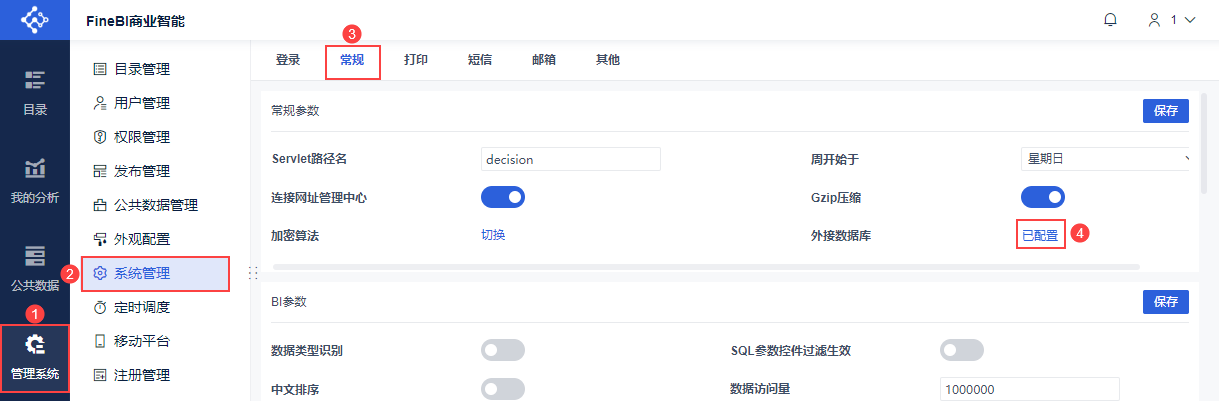1219x401 pixels.
Task: Turn off Gzip压缩 switch
Action: tap(1042, 197)
